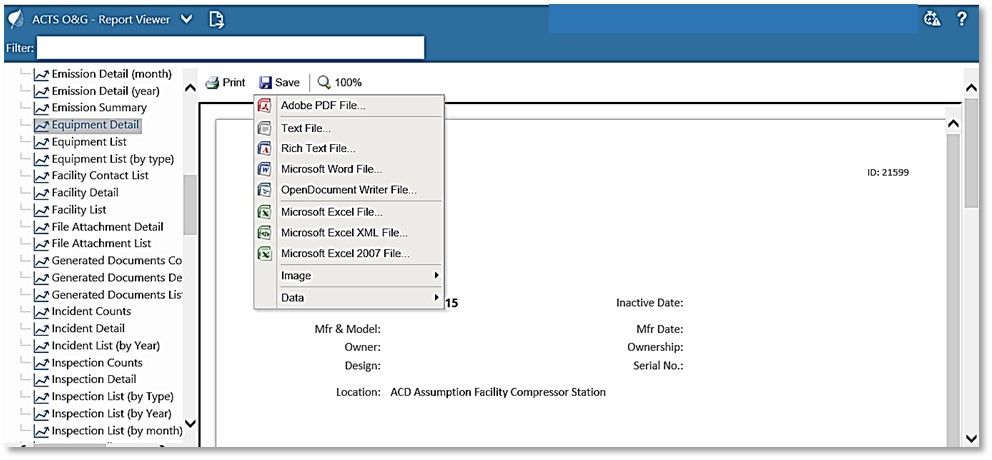
Task: Click the Rich Text File icon
Action: [264, 149]
